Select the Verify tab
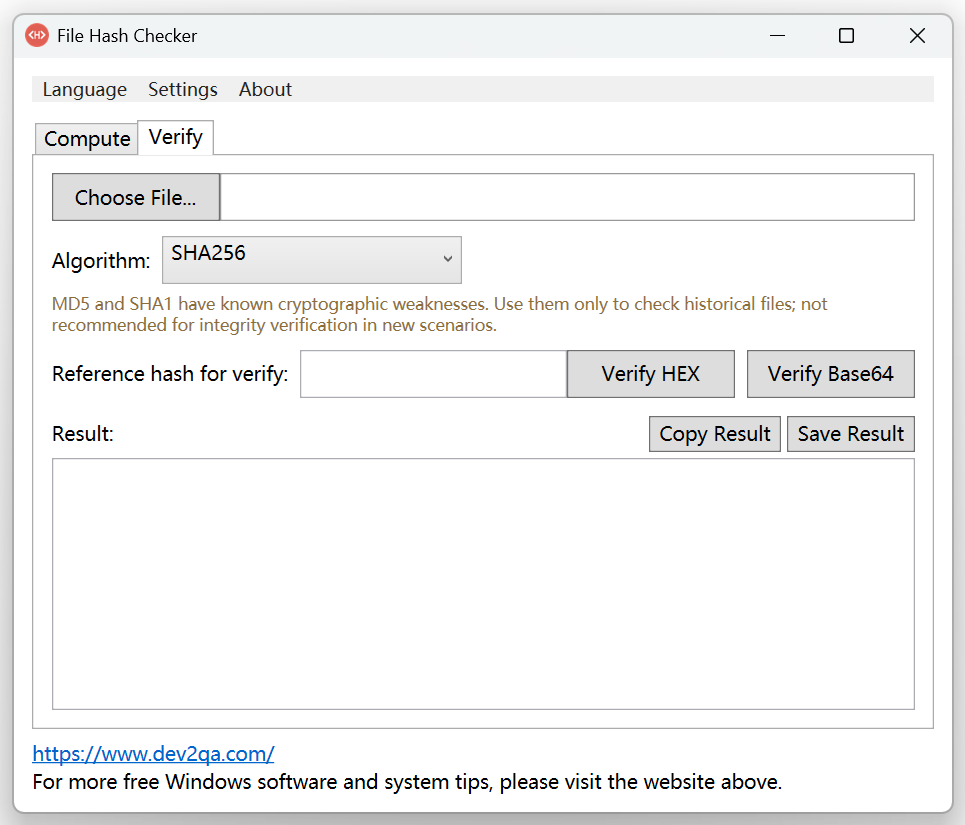 175,137
